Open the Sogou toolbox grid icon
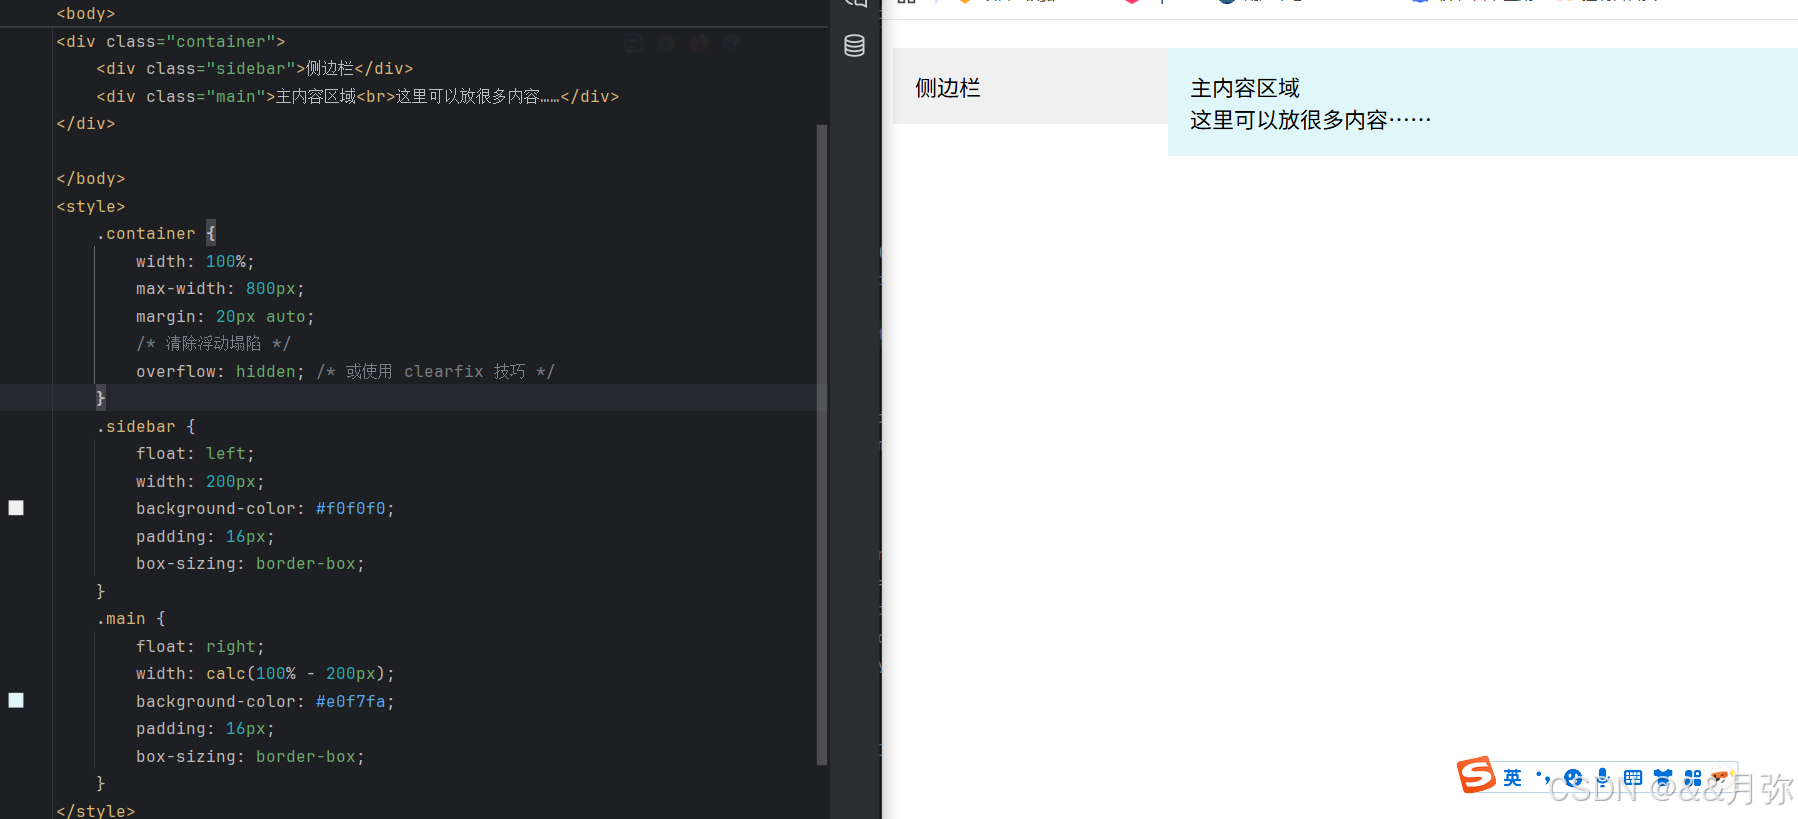Viewport: 1798px width, 819px height. click(1693, 778)
